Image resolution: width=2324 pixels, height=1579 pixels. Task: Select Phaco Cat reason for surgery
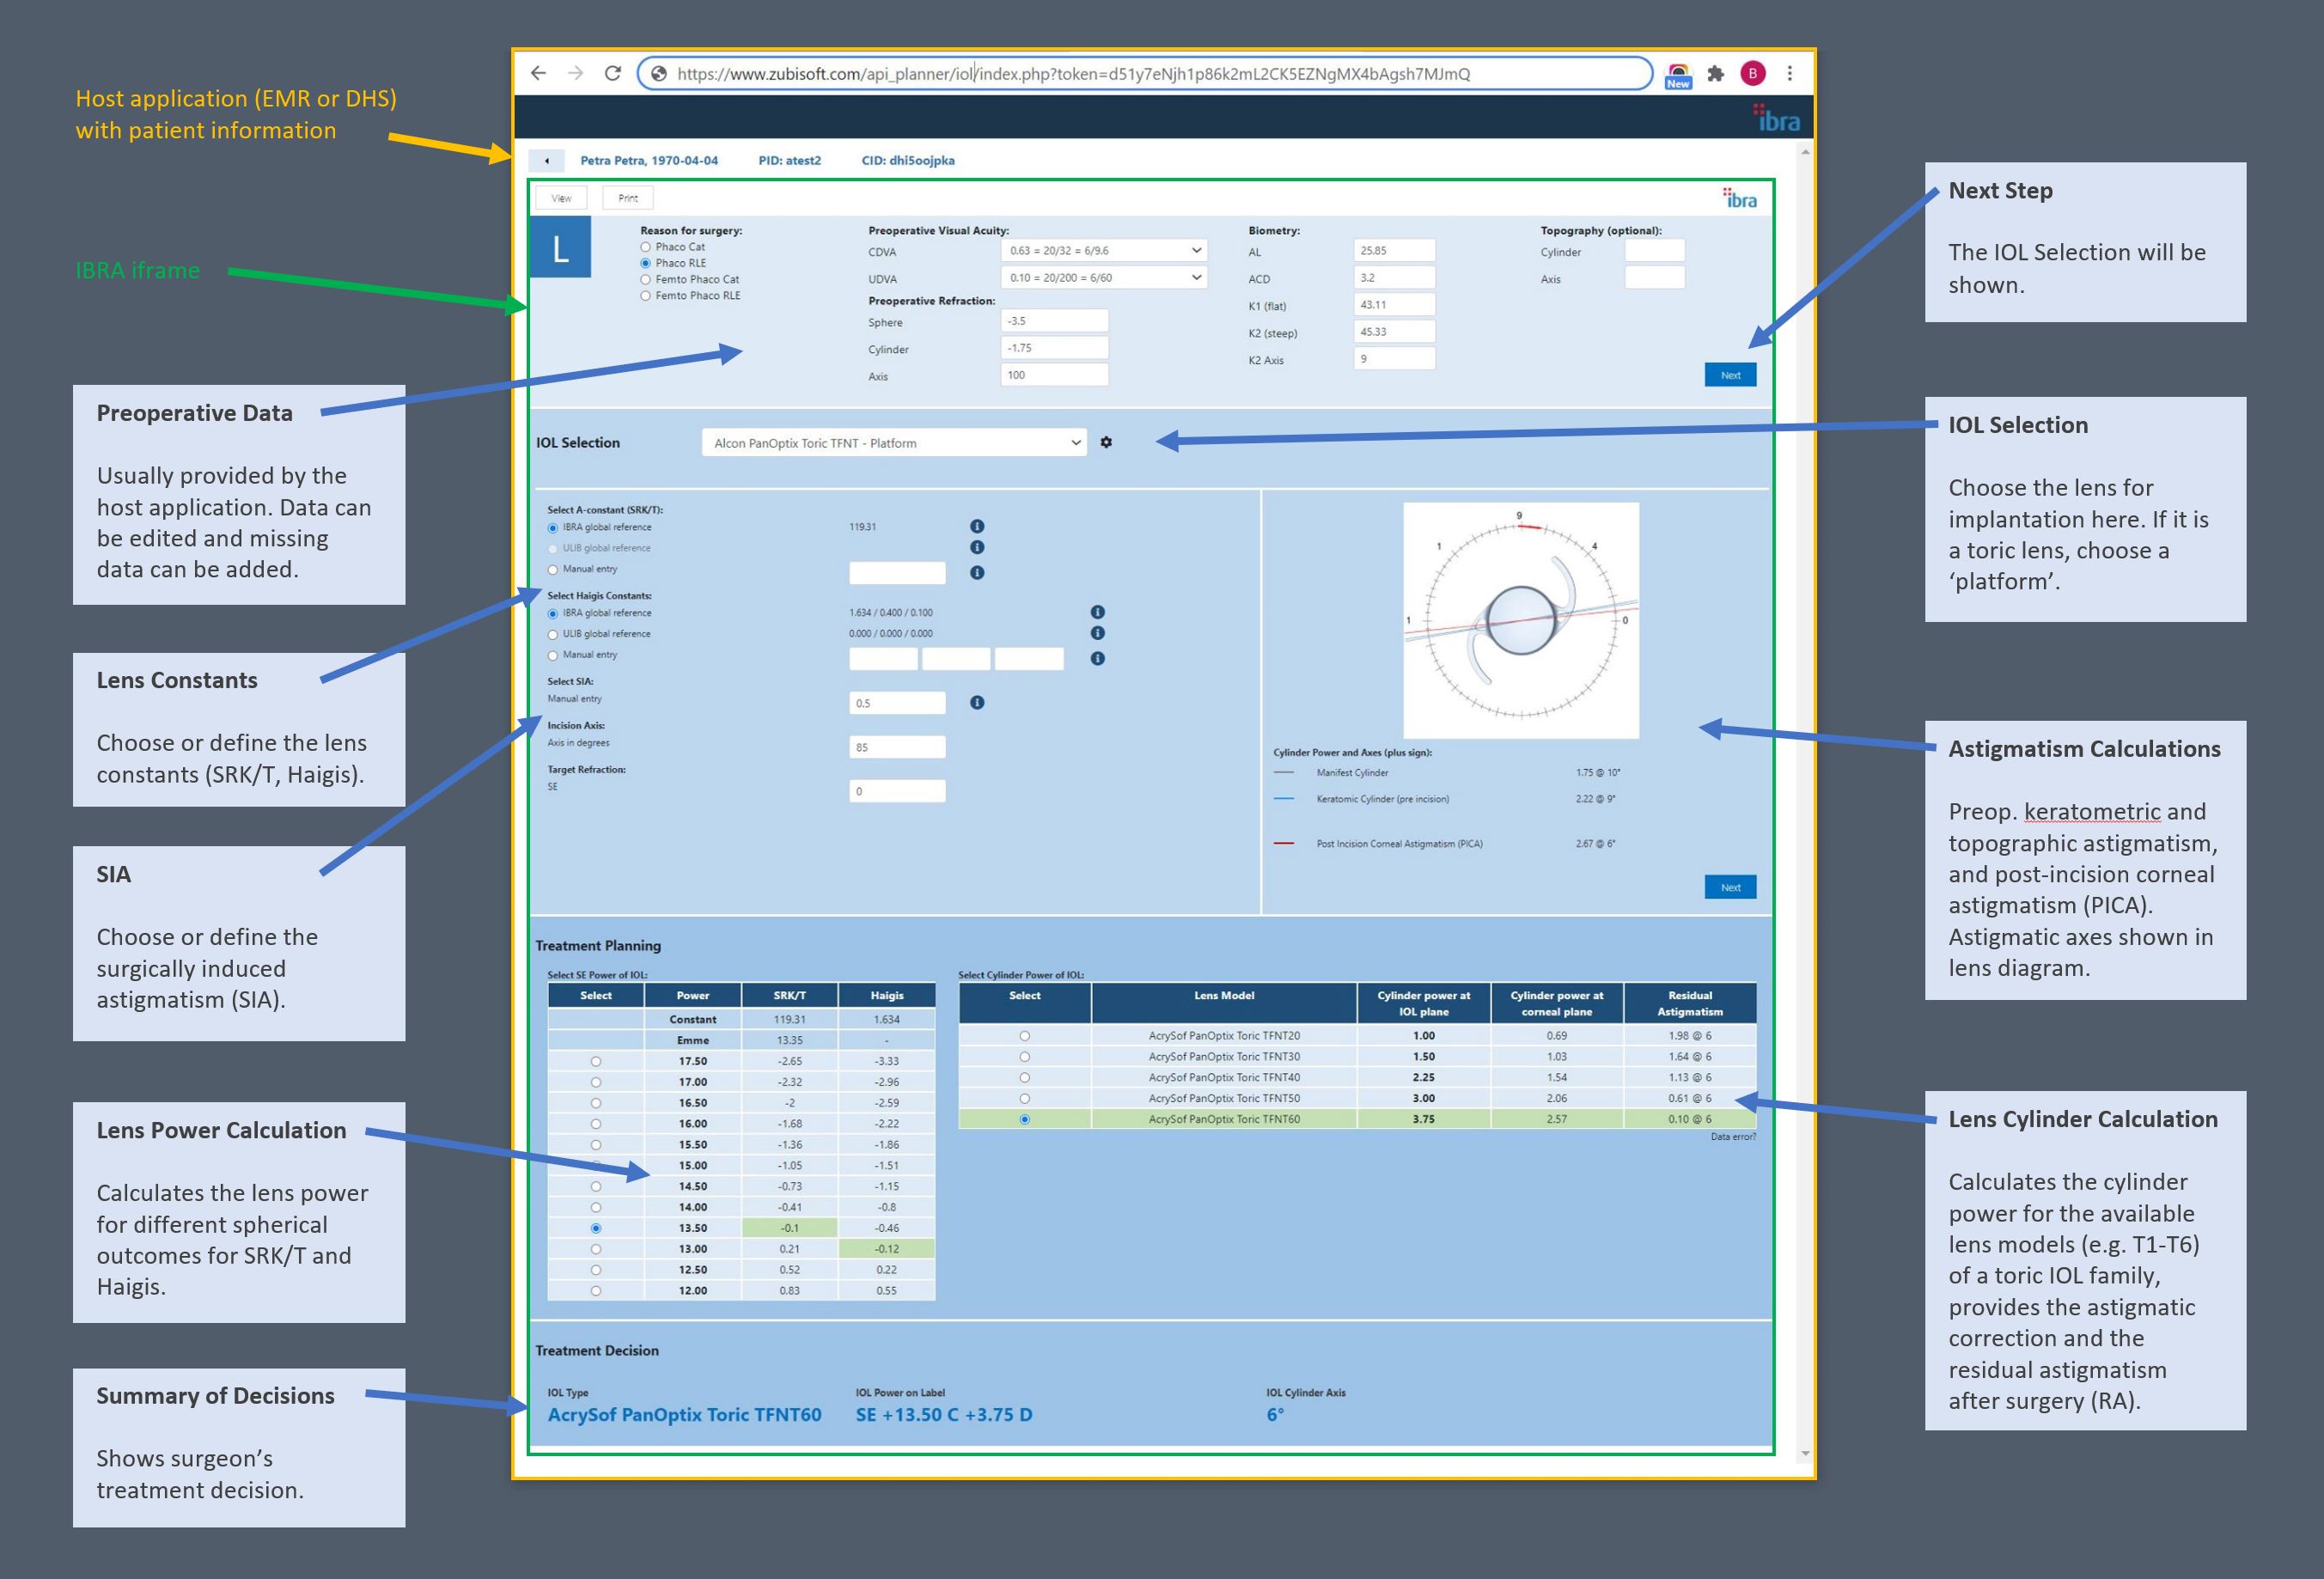pyautogui.click(x=645, y=247)
